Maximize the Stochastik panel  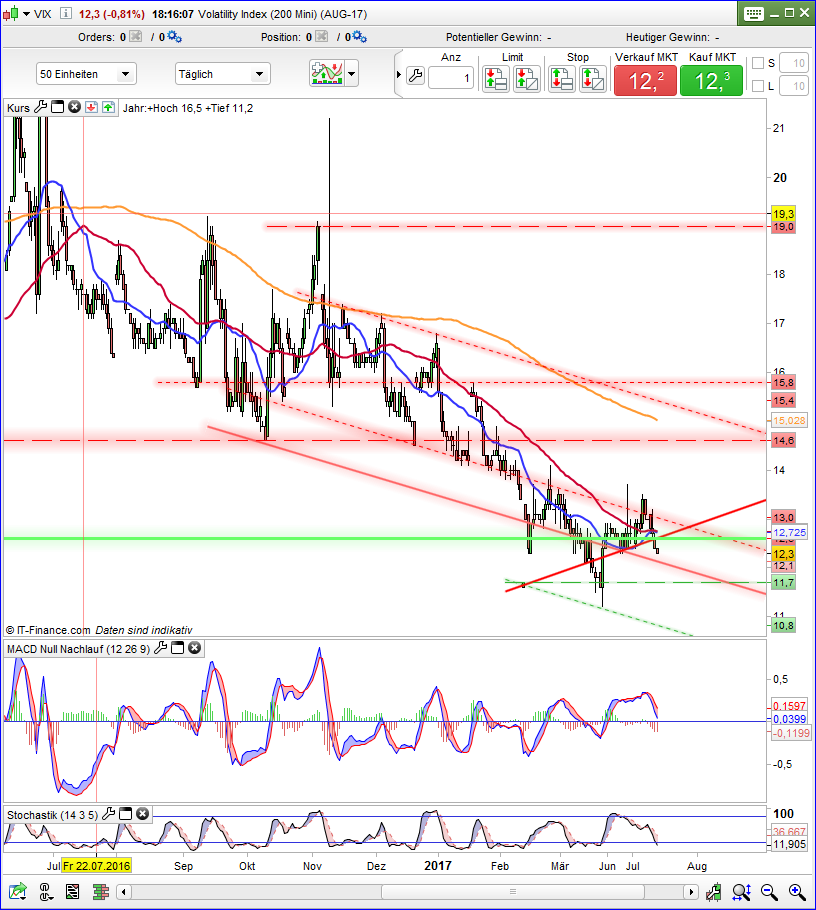point(125,814)
